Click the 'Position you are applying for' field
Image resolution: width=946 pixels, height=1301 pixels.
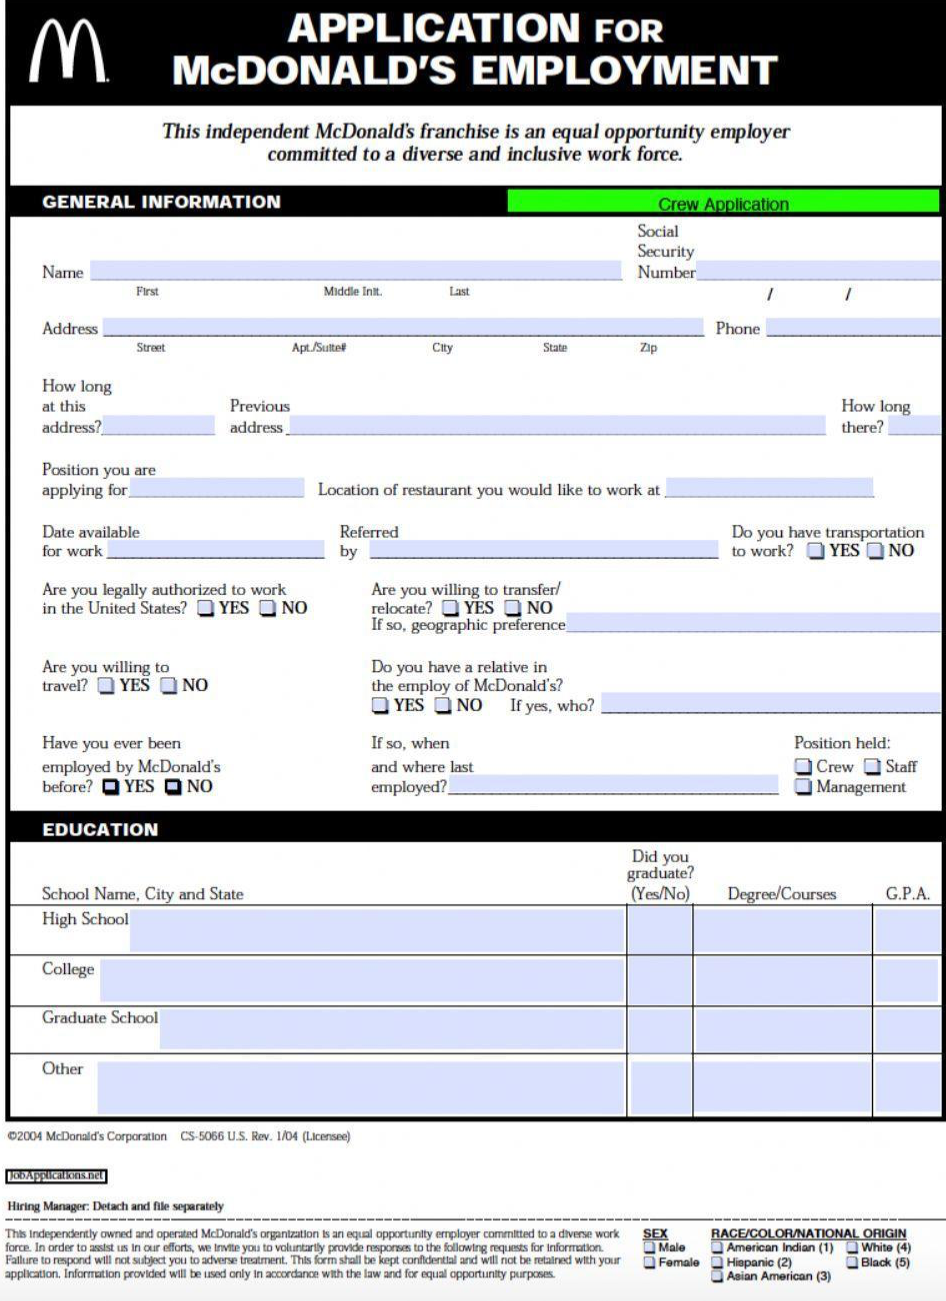pos(216,489)
